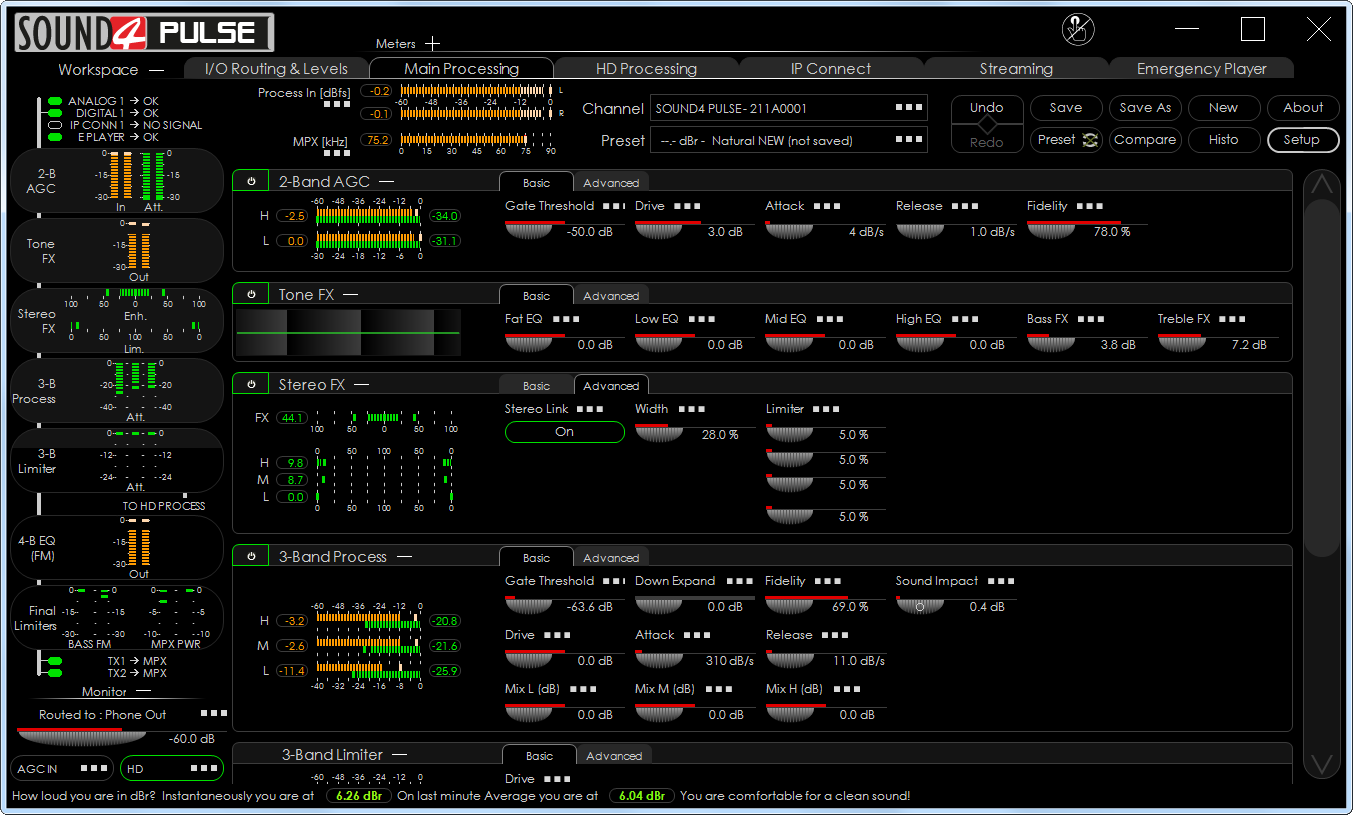This screenshot has width=1353, height=815.
Task: Switch Stereo Link On button off
Action: pos(565,432)
